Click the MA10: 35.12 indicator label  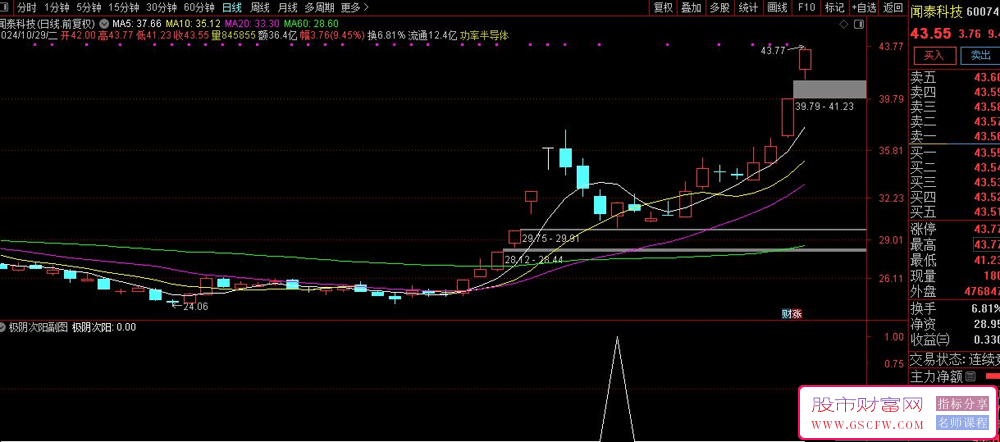[x=191, y=24]
